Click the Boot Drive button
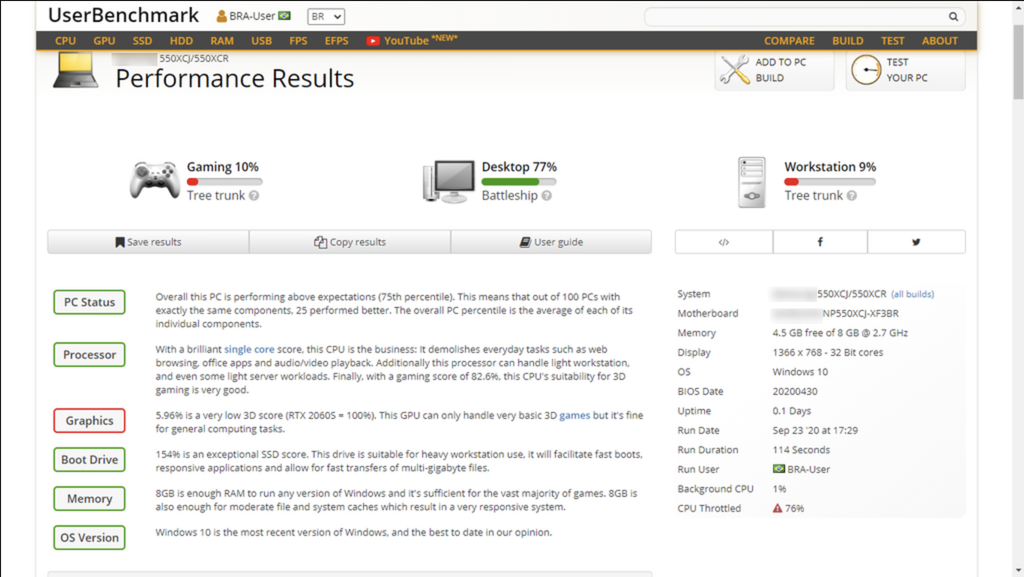This screenshot has height=577, width=1024. [89, 460]
